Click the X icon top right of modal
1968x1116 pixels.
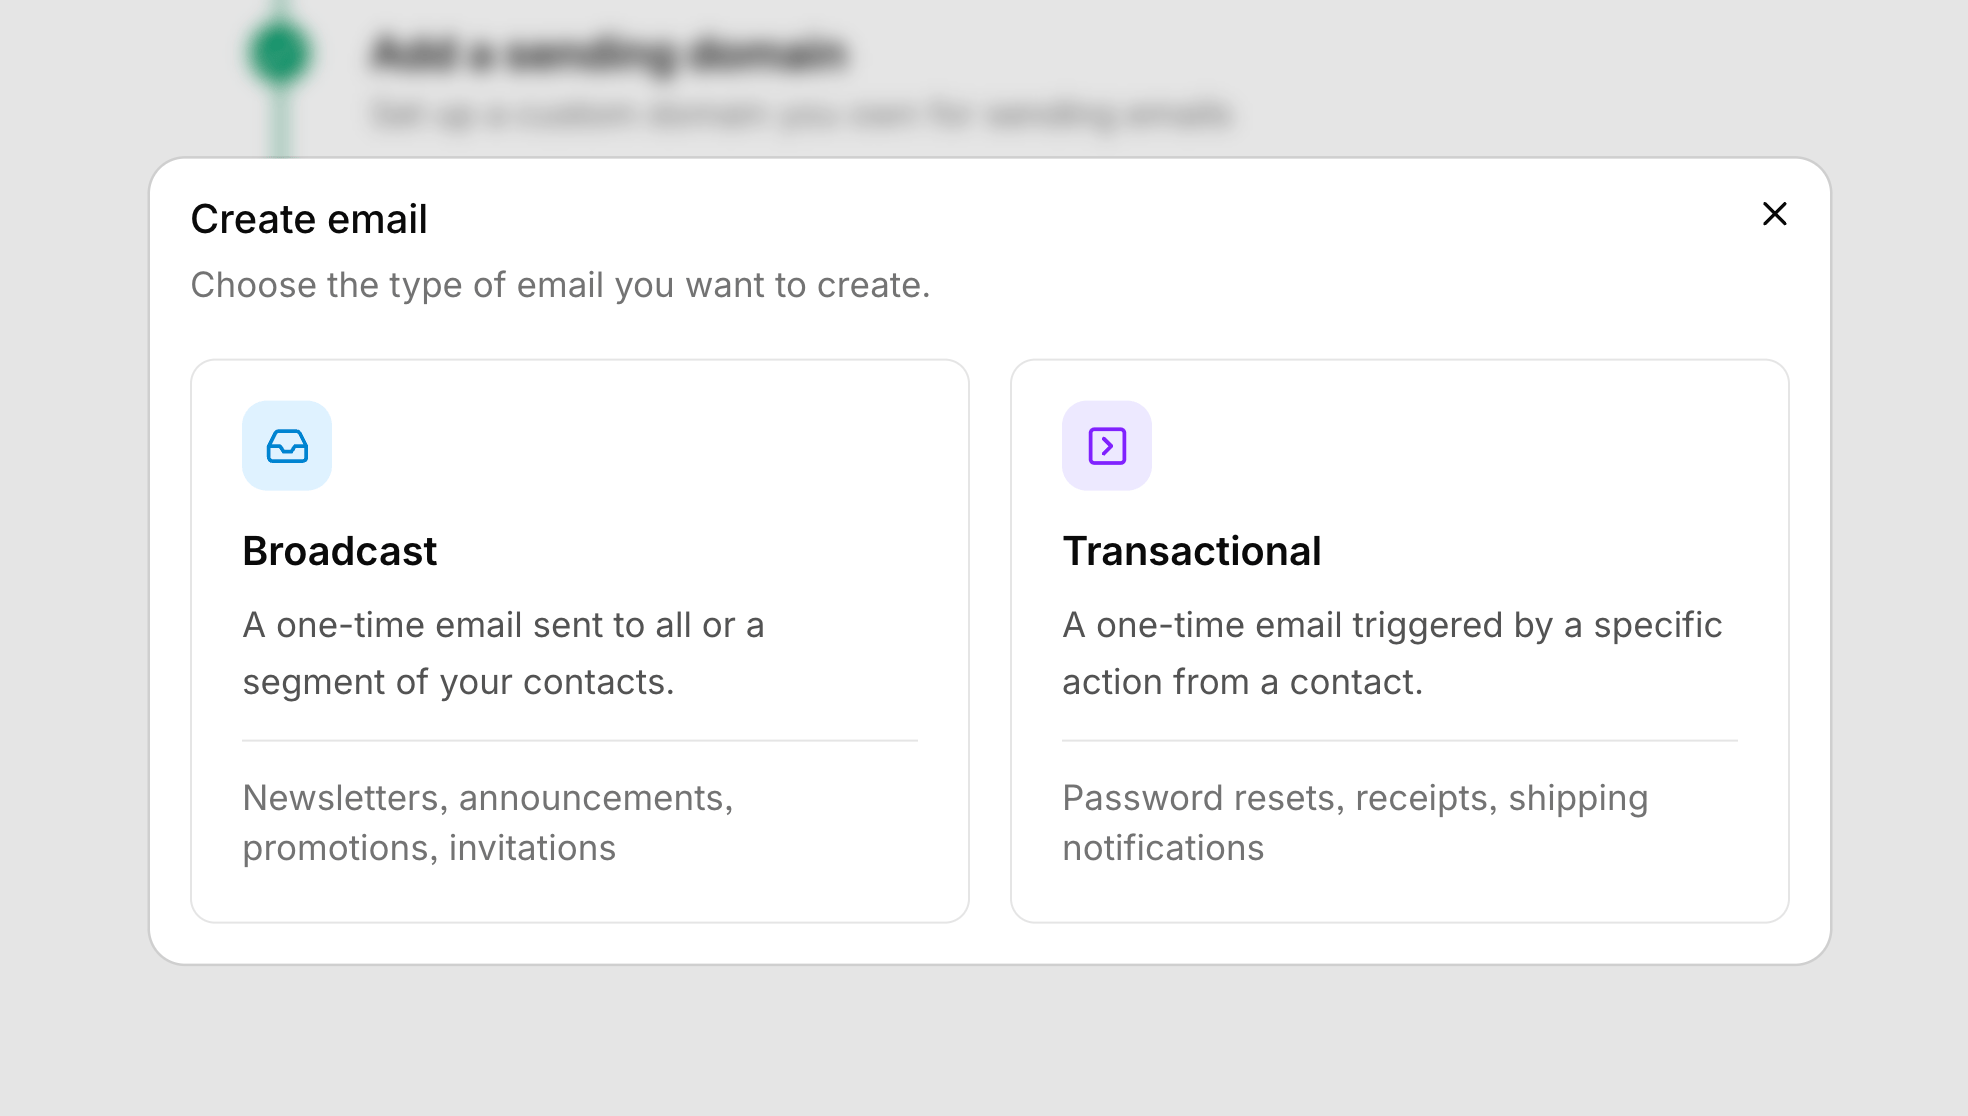(x=1774, y=214)
